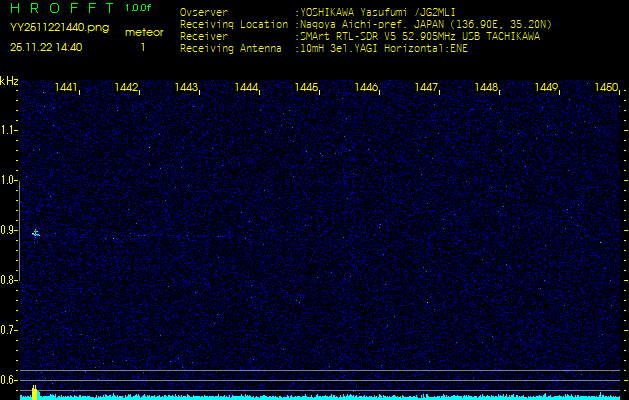Click the meteor count number 1
The image size is (629, 400).
(143, 47)
